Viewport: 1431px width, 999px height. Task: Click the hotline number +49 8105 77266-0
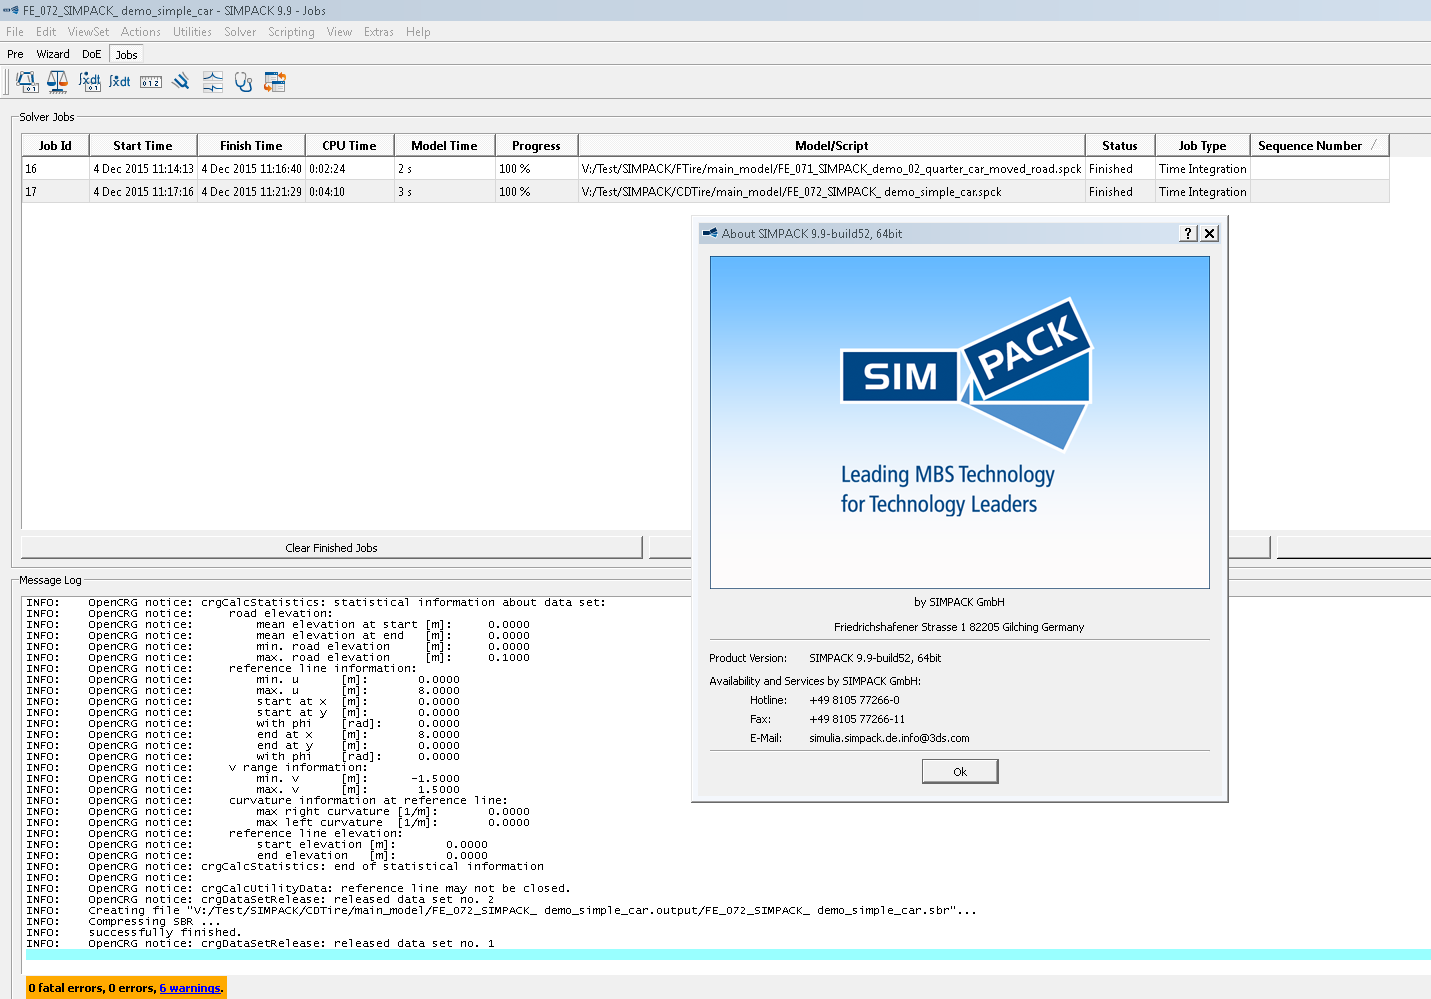[854, 700]
